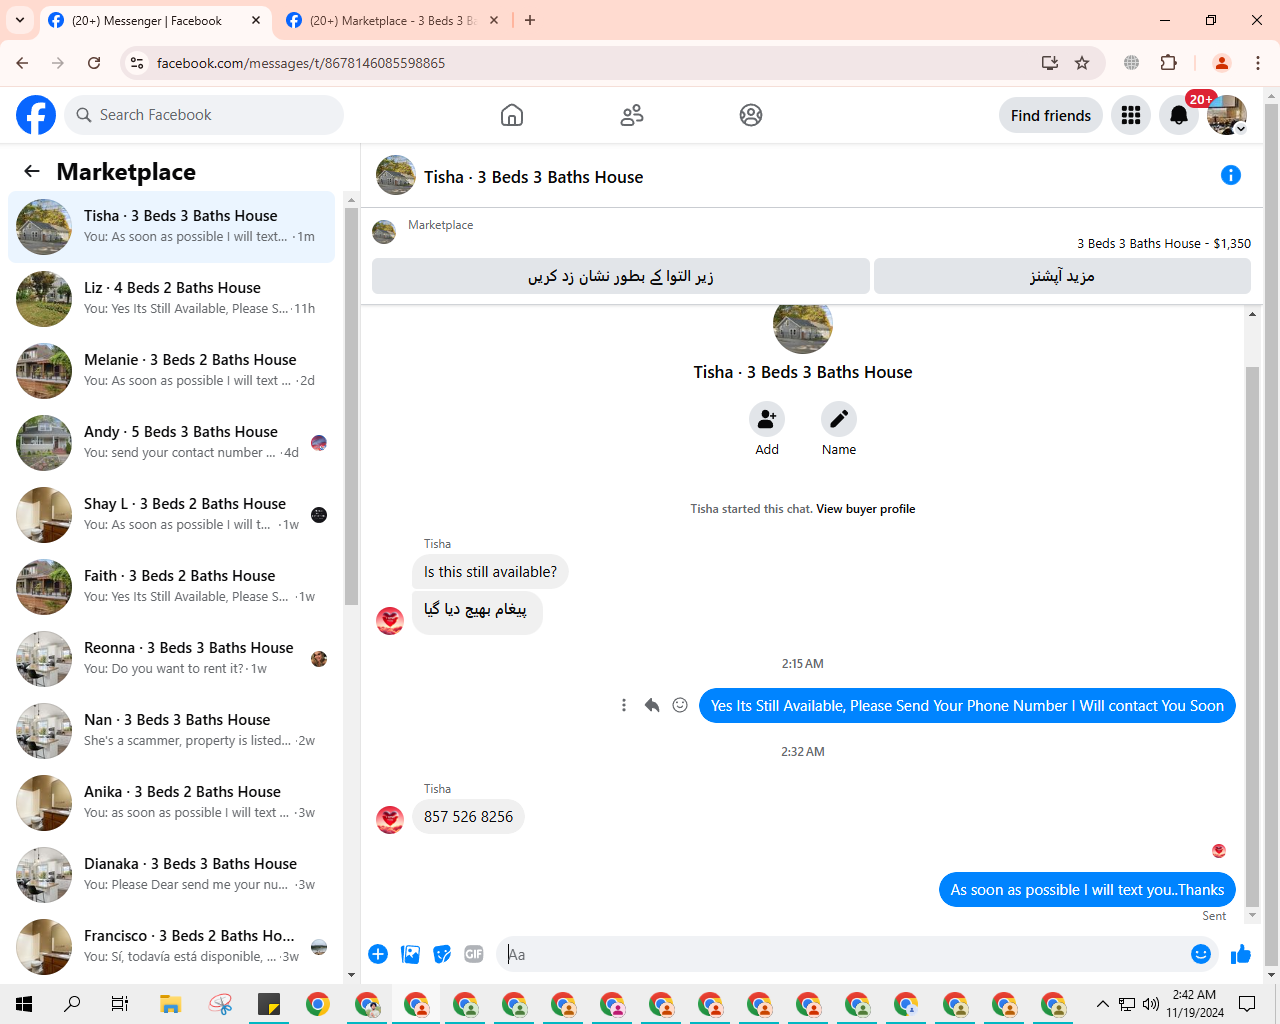Viewport: 1280px width, 1024px height.
Task: Open chat with Andy · 5 Beds 3 Baths House
Action: click(x=172, y=443)
